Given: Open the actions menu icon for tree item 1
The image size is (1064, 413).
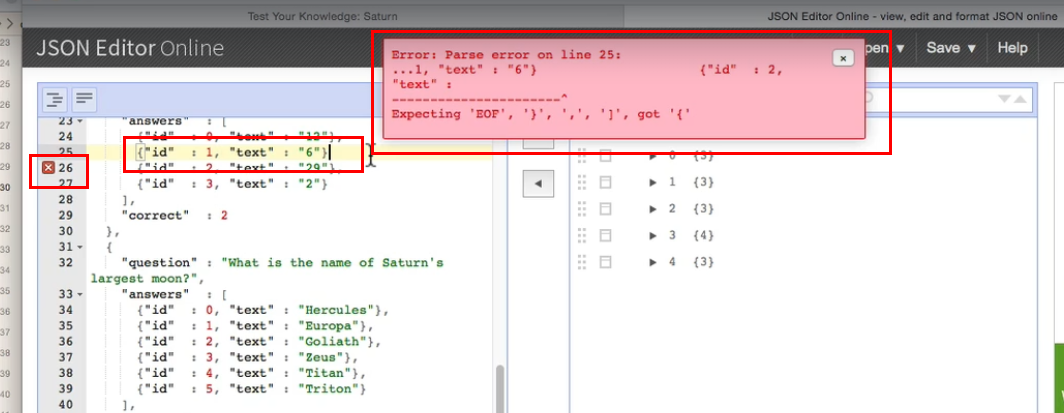Looking at the screenshot, I should click(x=605, y=182).
